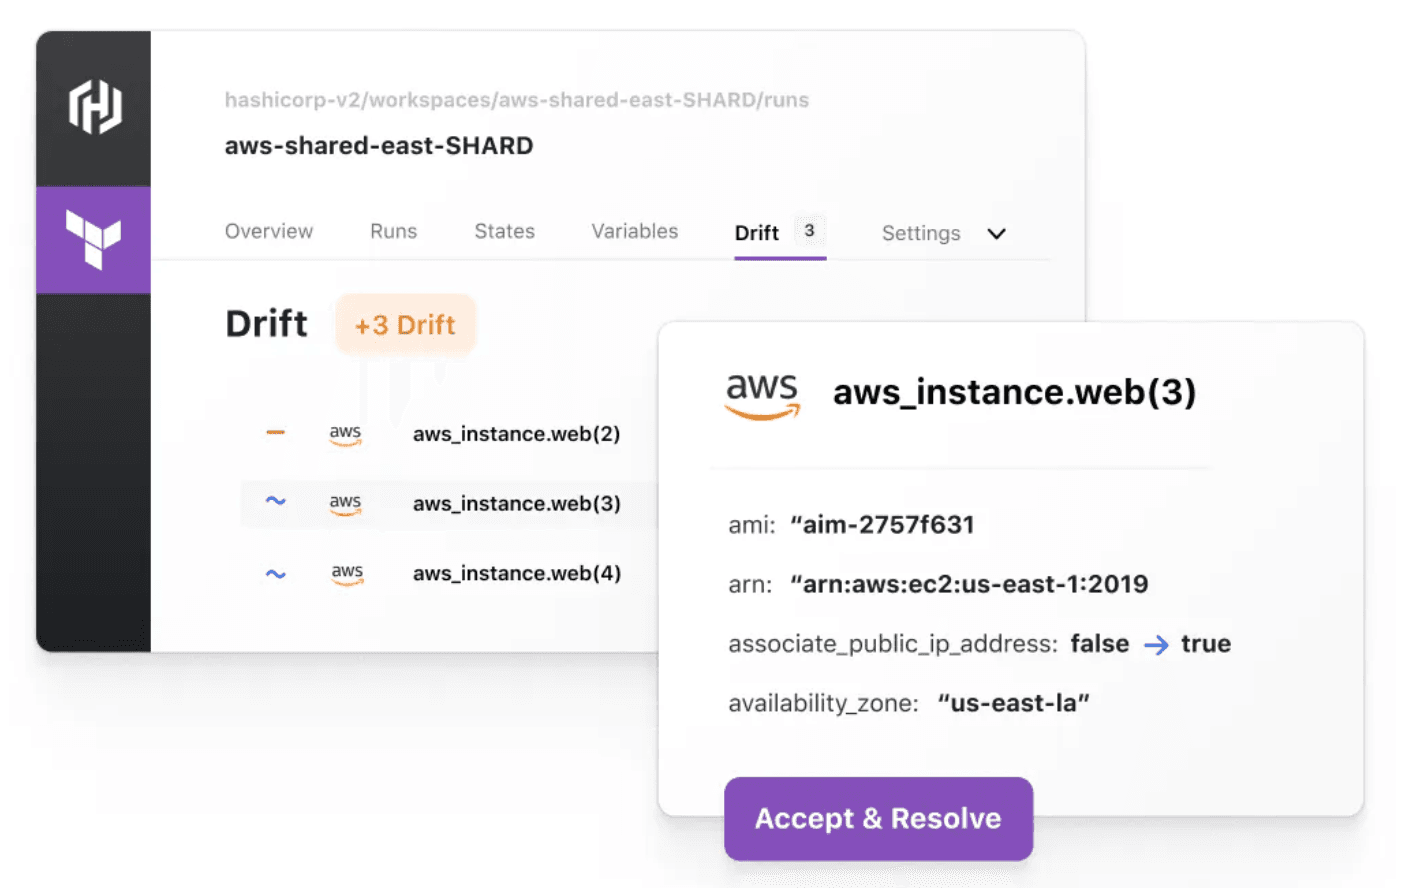Click the tilde icon beside web(4)

point(275,574)
